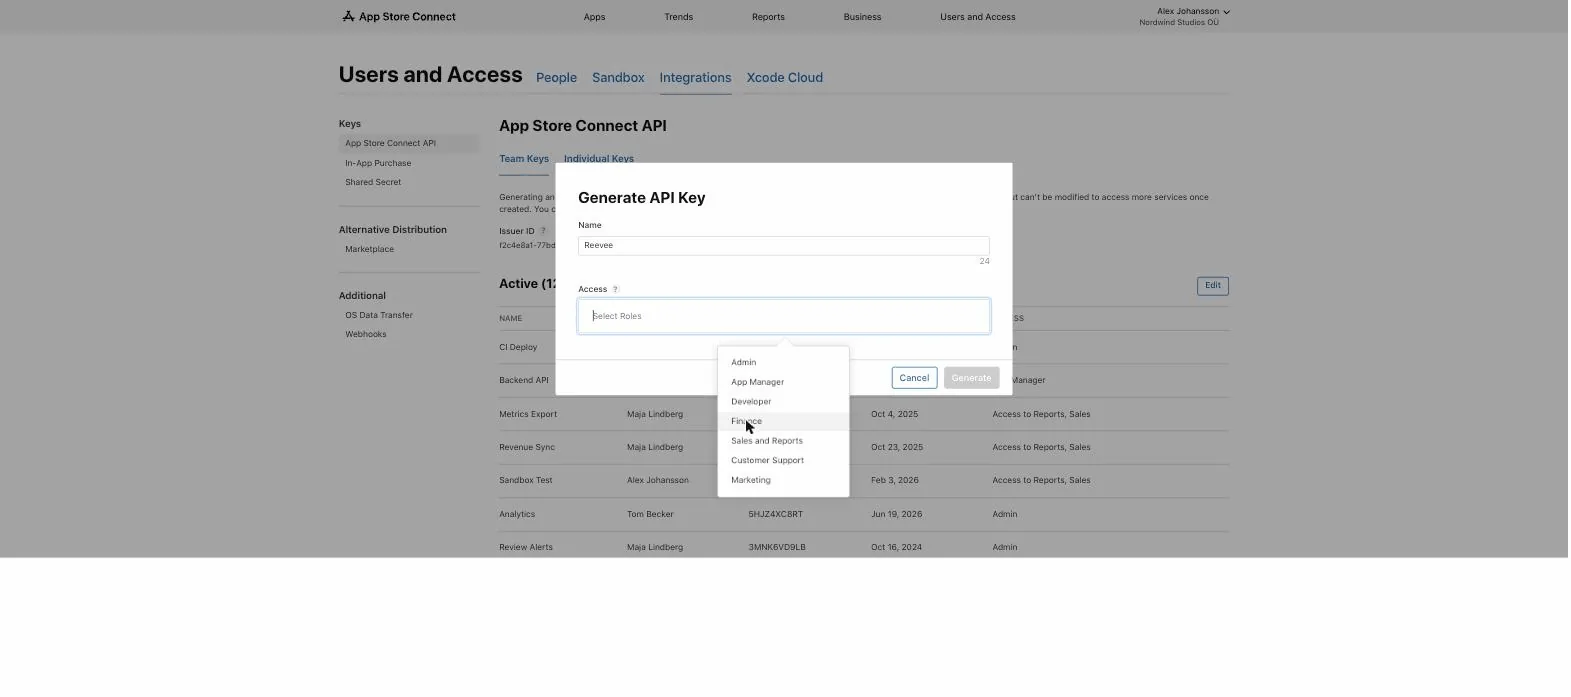Click the Review Alerts key name

[525, 548]
